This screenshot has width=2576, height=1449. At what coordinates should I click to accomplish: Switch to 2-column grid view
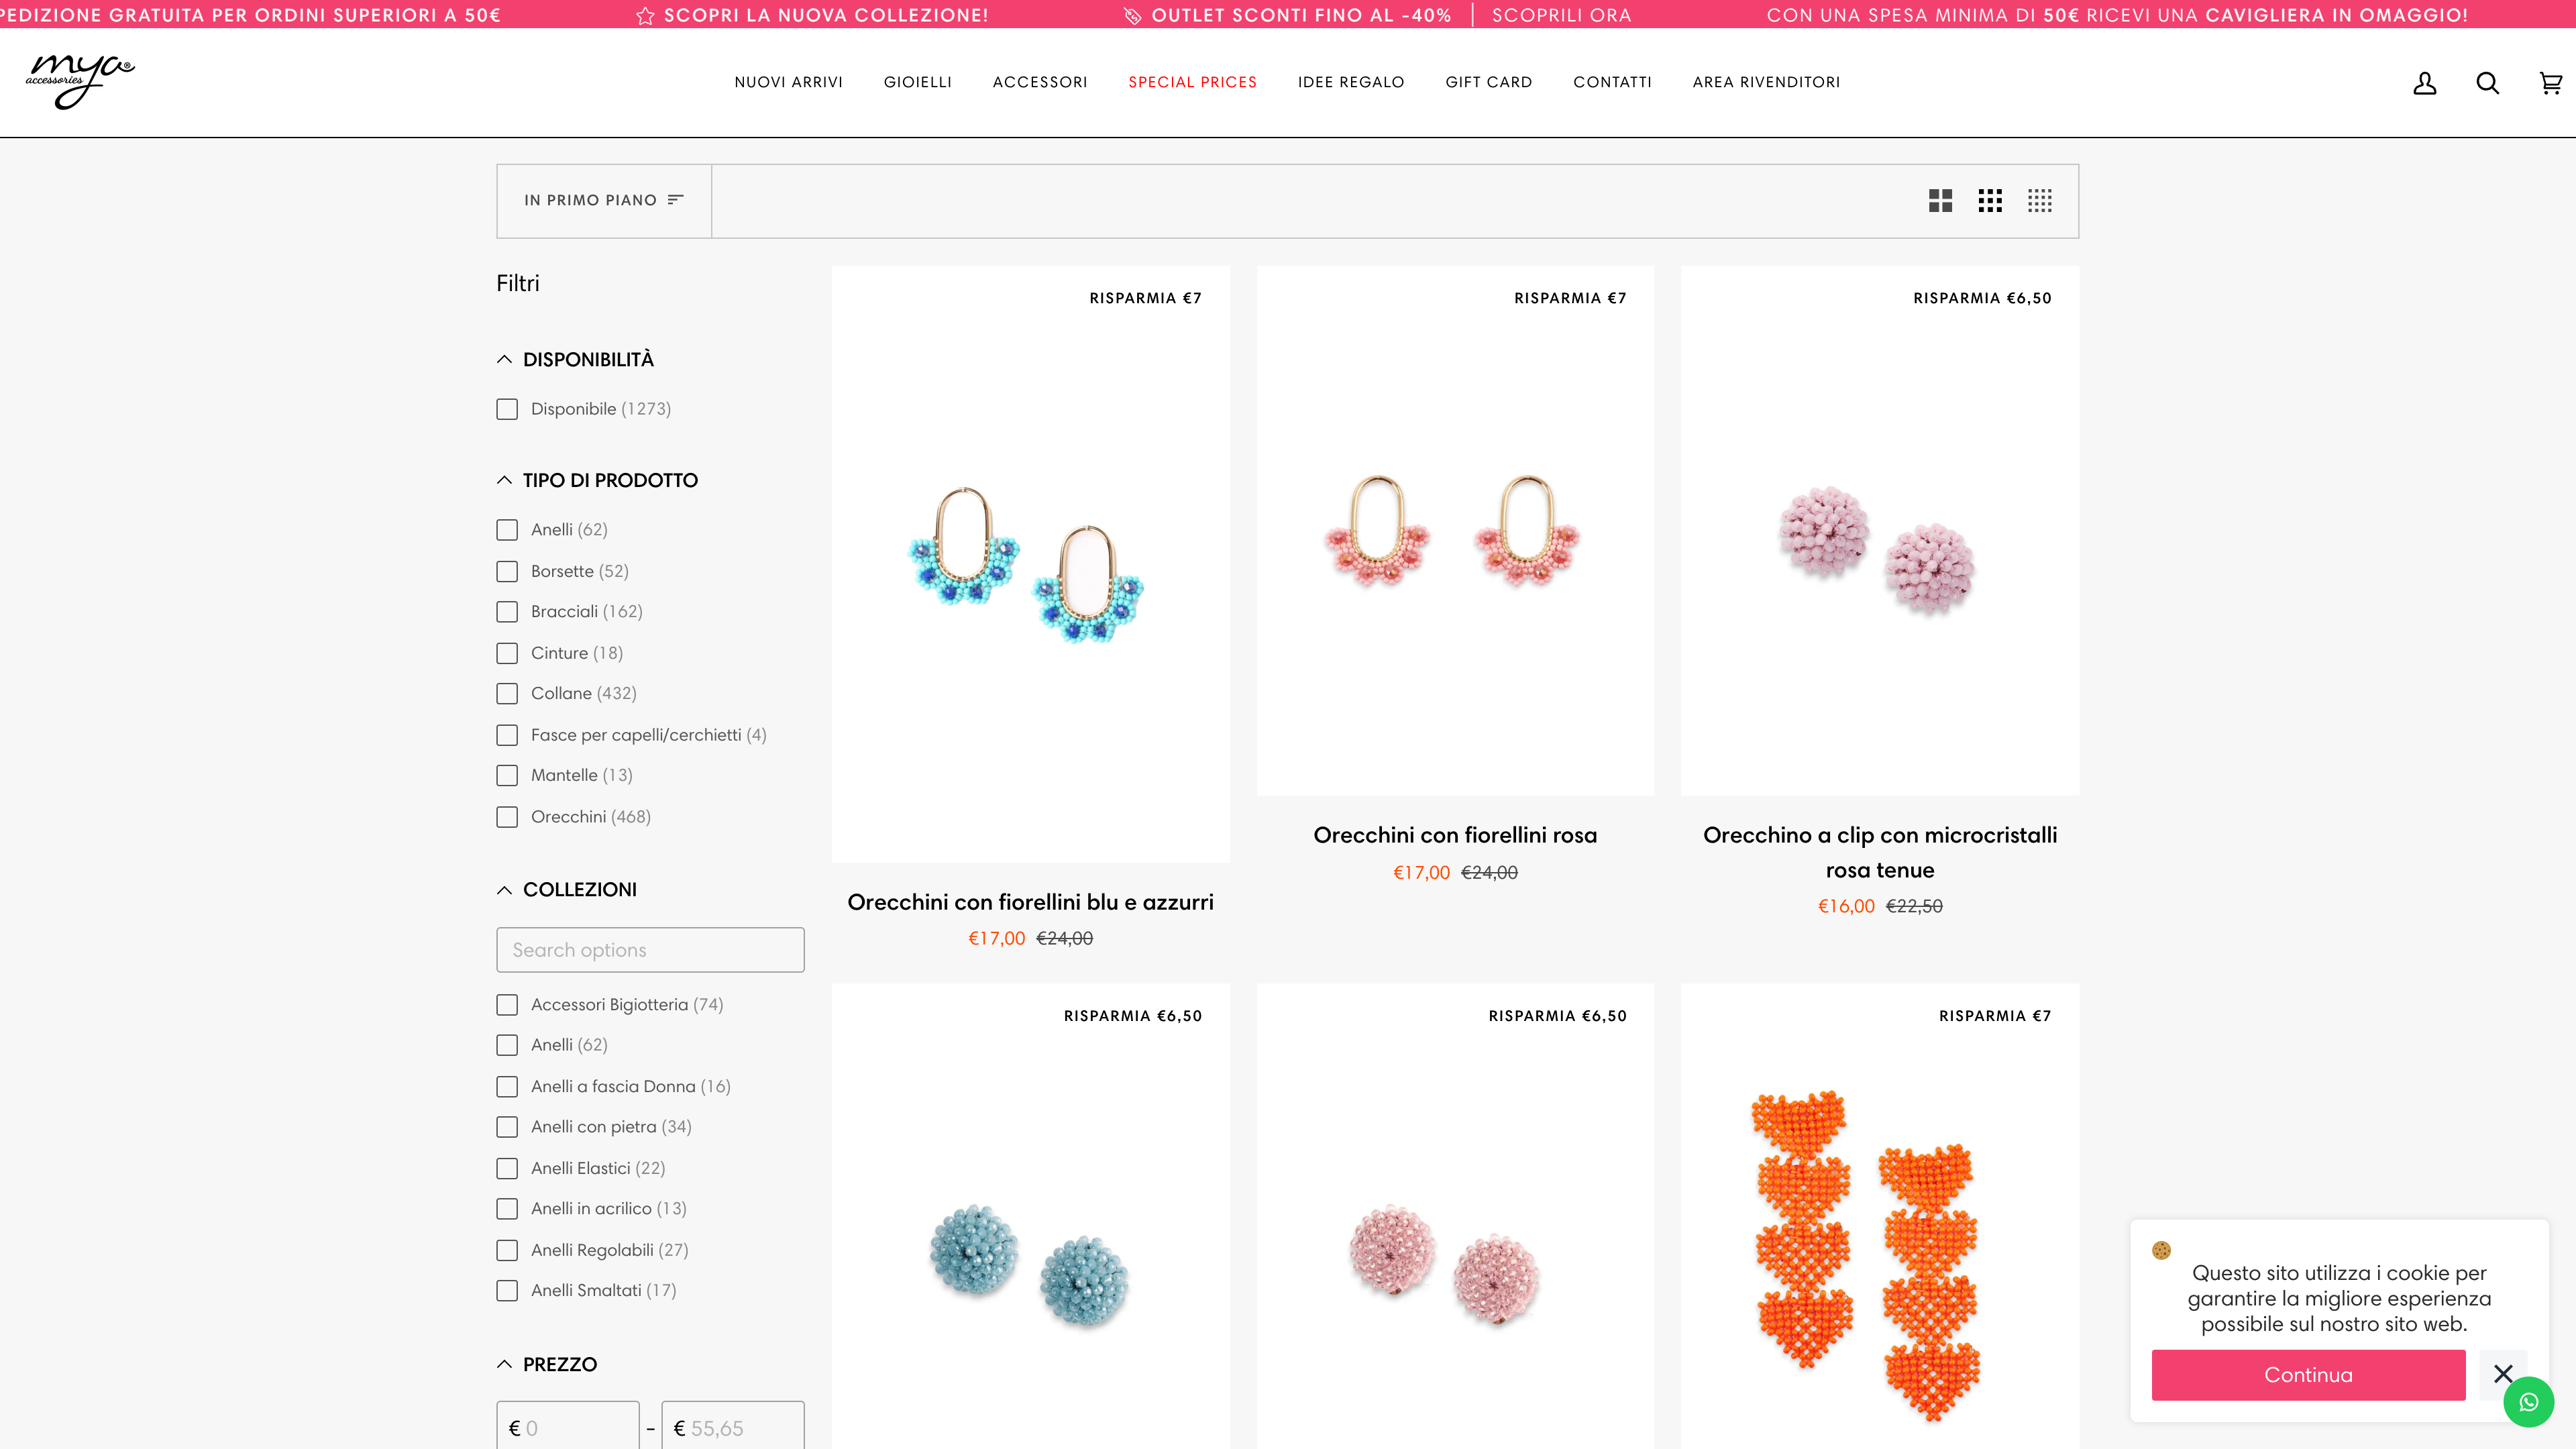click(1941, 200)
